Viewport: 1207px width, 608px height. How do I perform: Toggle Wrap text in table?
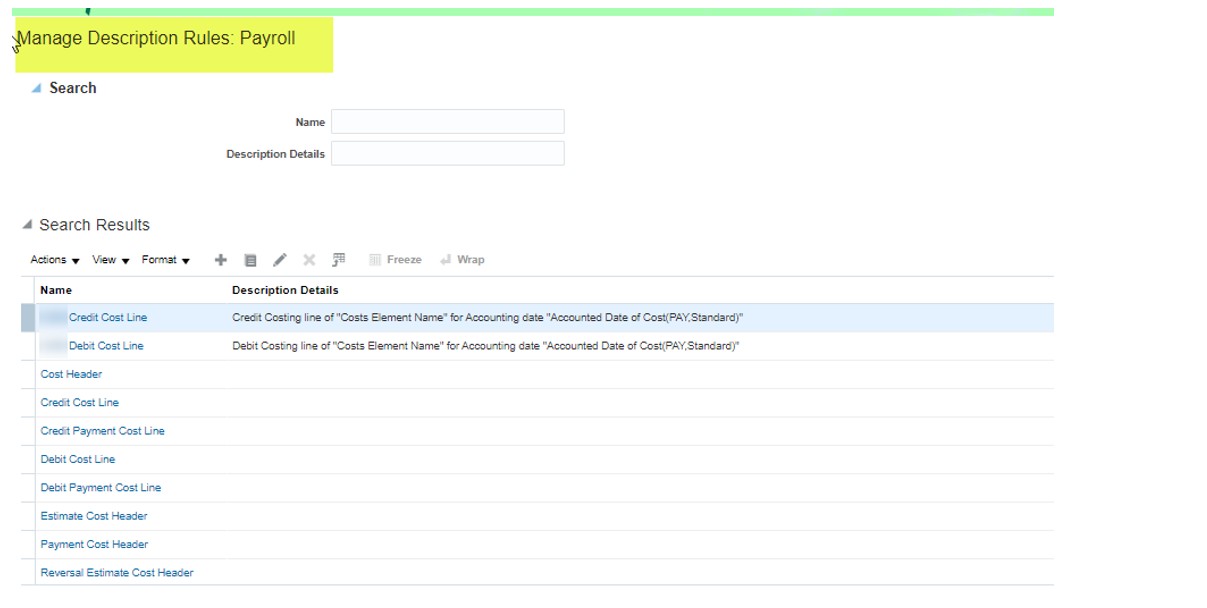coord(462,260)
